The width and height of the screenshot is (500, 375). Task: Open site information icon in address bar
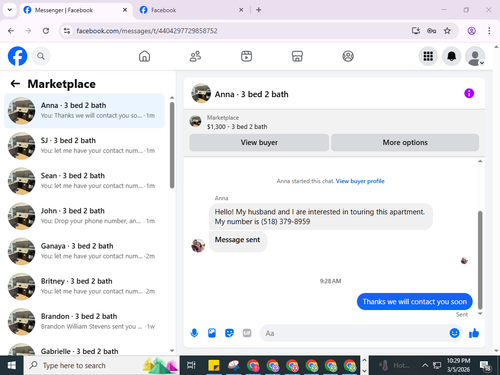click(x=67, y=31)
